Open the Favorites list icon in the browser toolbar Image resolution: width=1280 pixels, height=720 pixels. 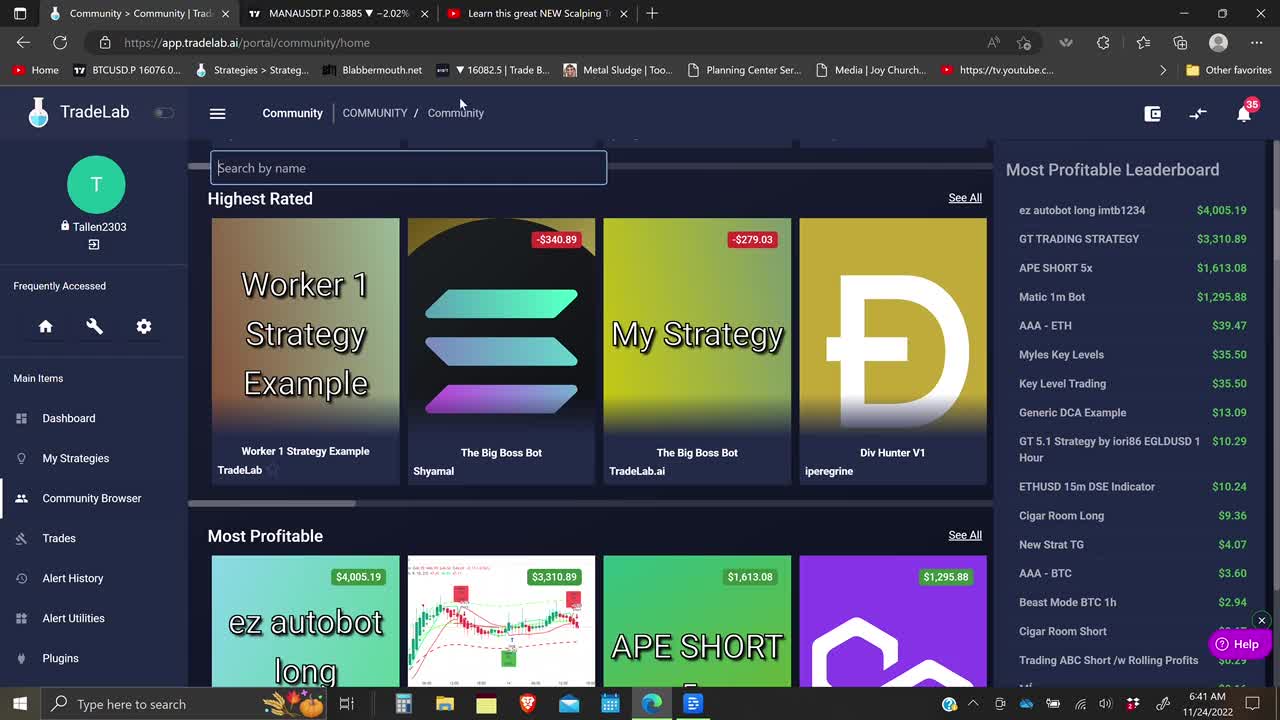(x=1143, y=43)
